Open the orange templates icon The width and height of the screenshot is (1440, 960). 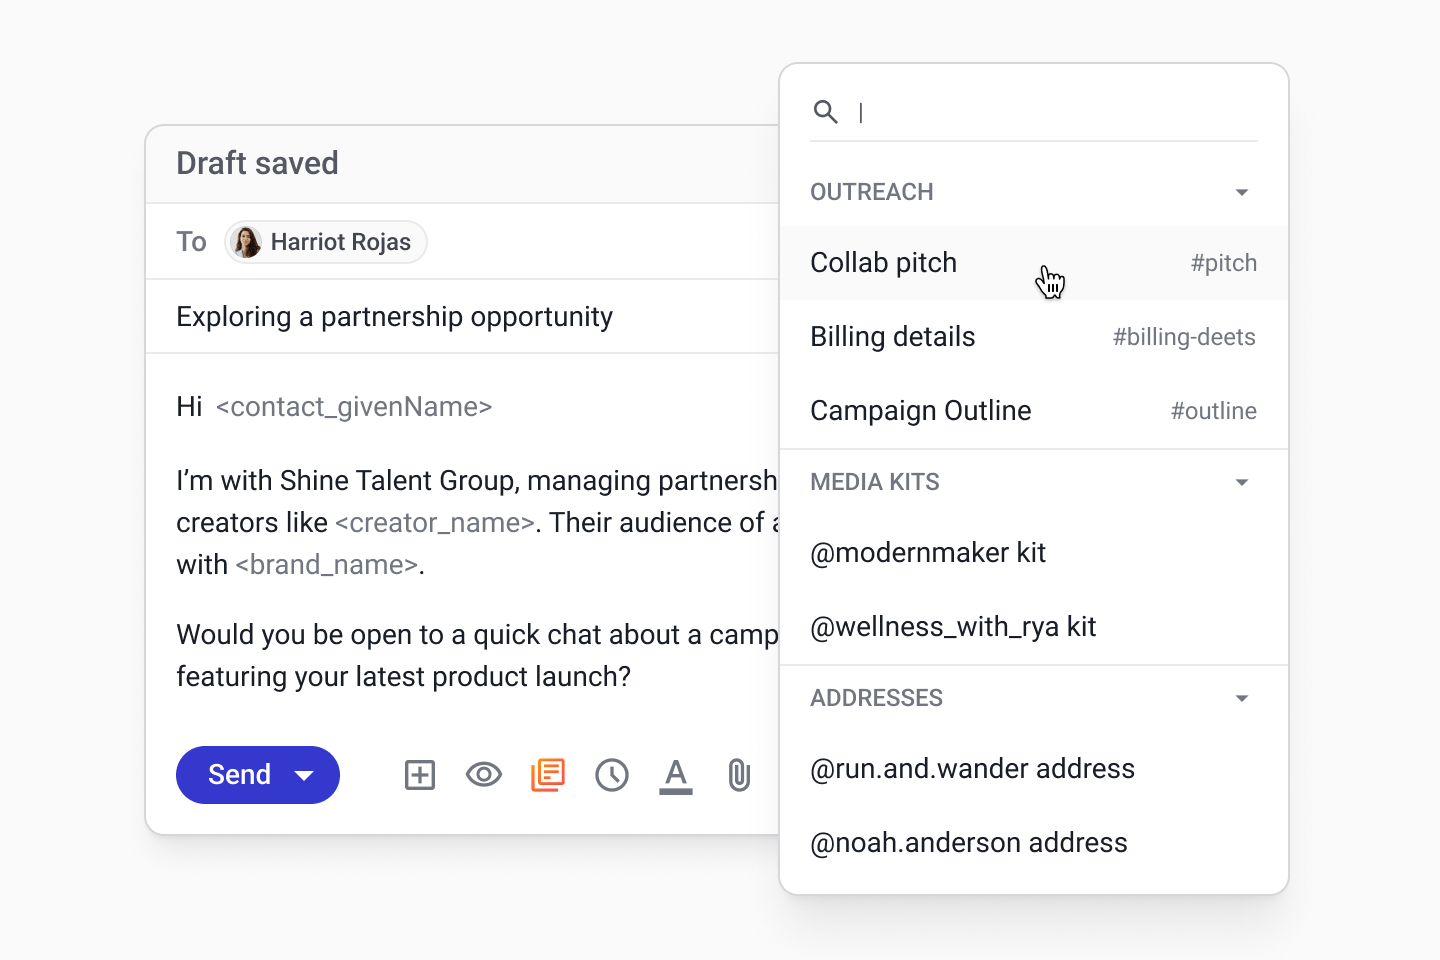[x=548, y=775]
